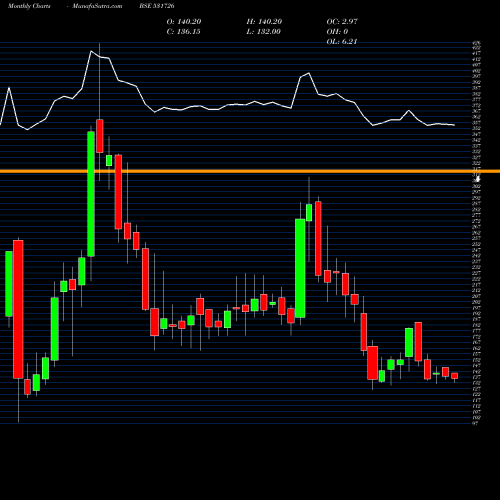Click the high value 'H: 140.20'

tap(264, 22)
